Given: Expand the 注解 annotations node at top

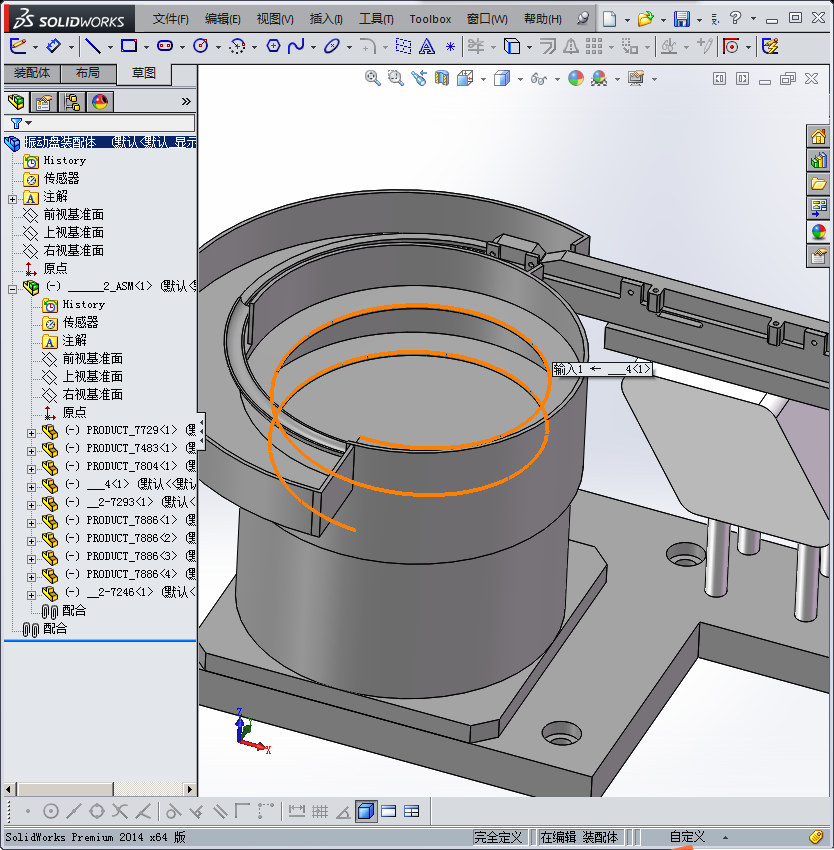Looking at the screenshot, I should click(12, 198).
